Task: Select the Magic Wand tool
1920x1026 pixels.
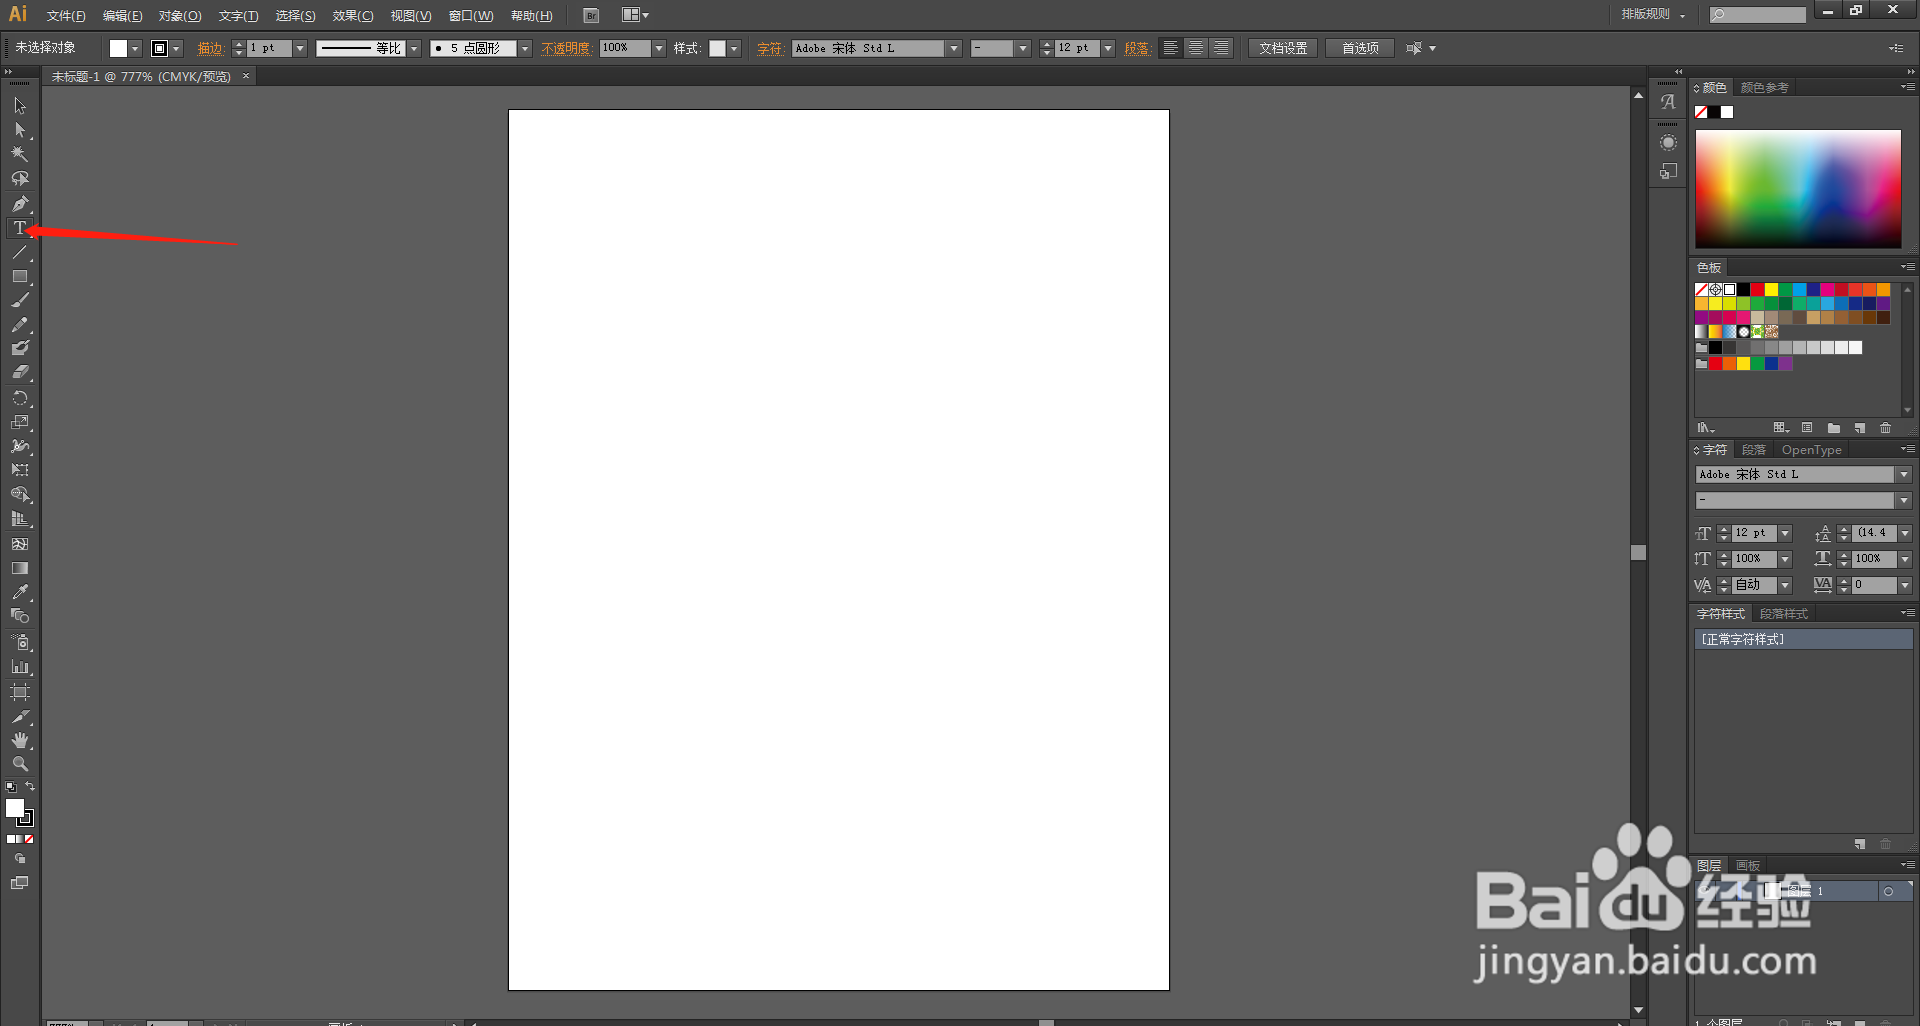Action: click(19, 154)
